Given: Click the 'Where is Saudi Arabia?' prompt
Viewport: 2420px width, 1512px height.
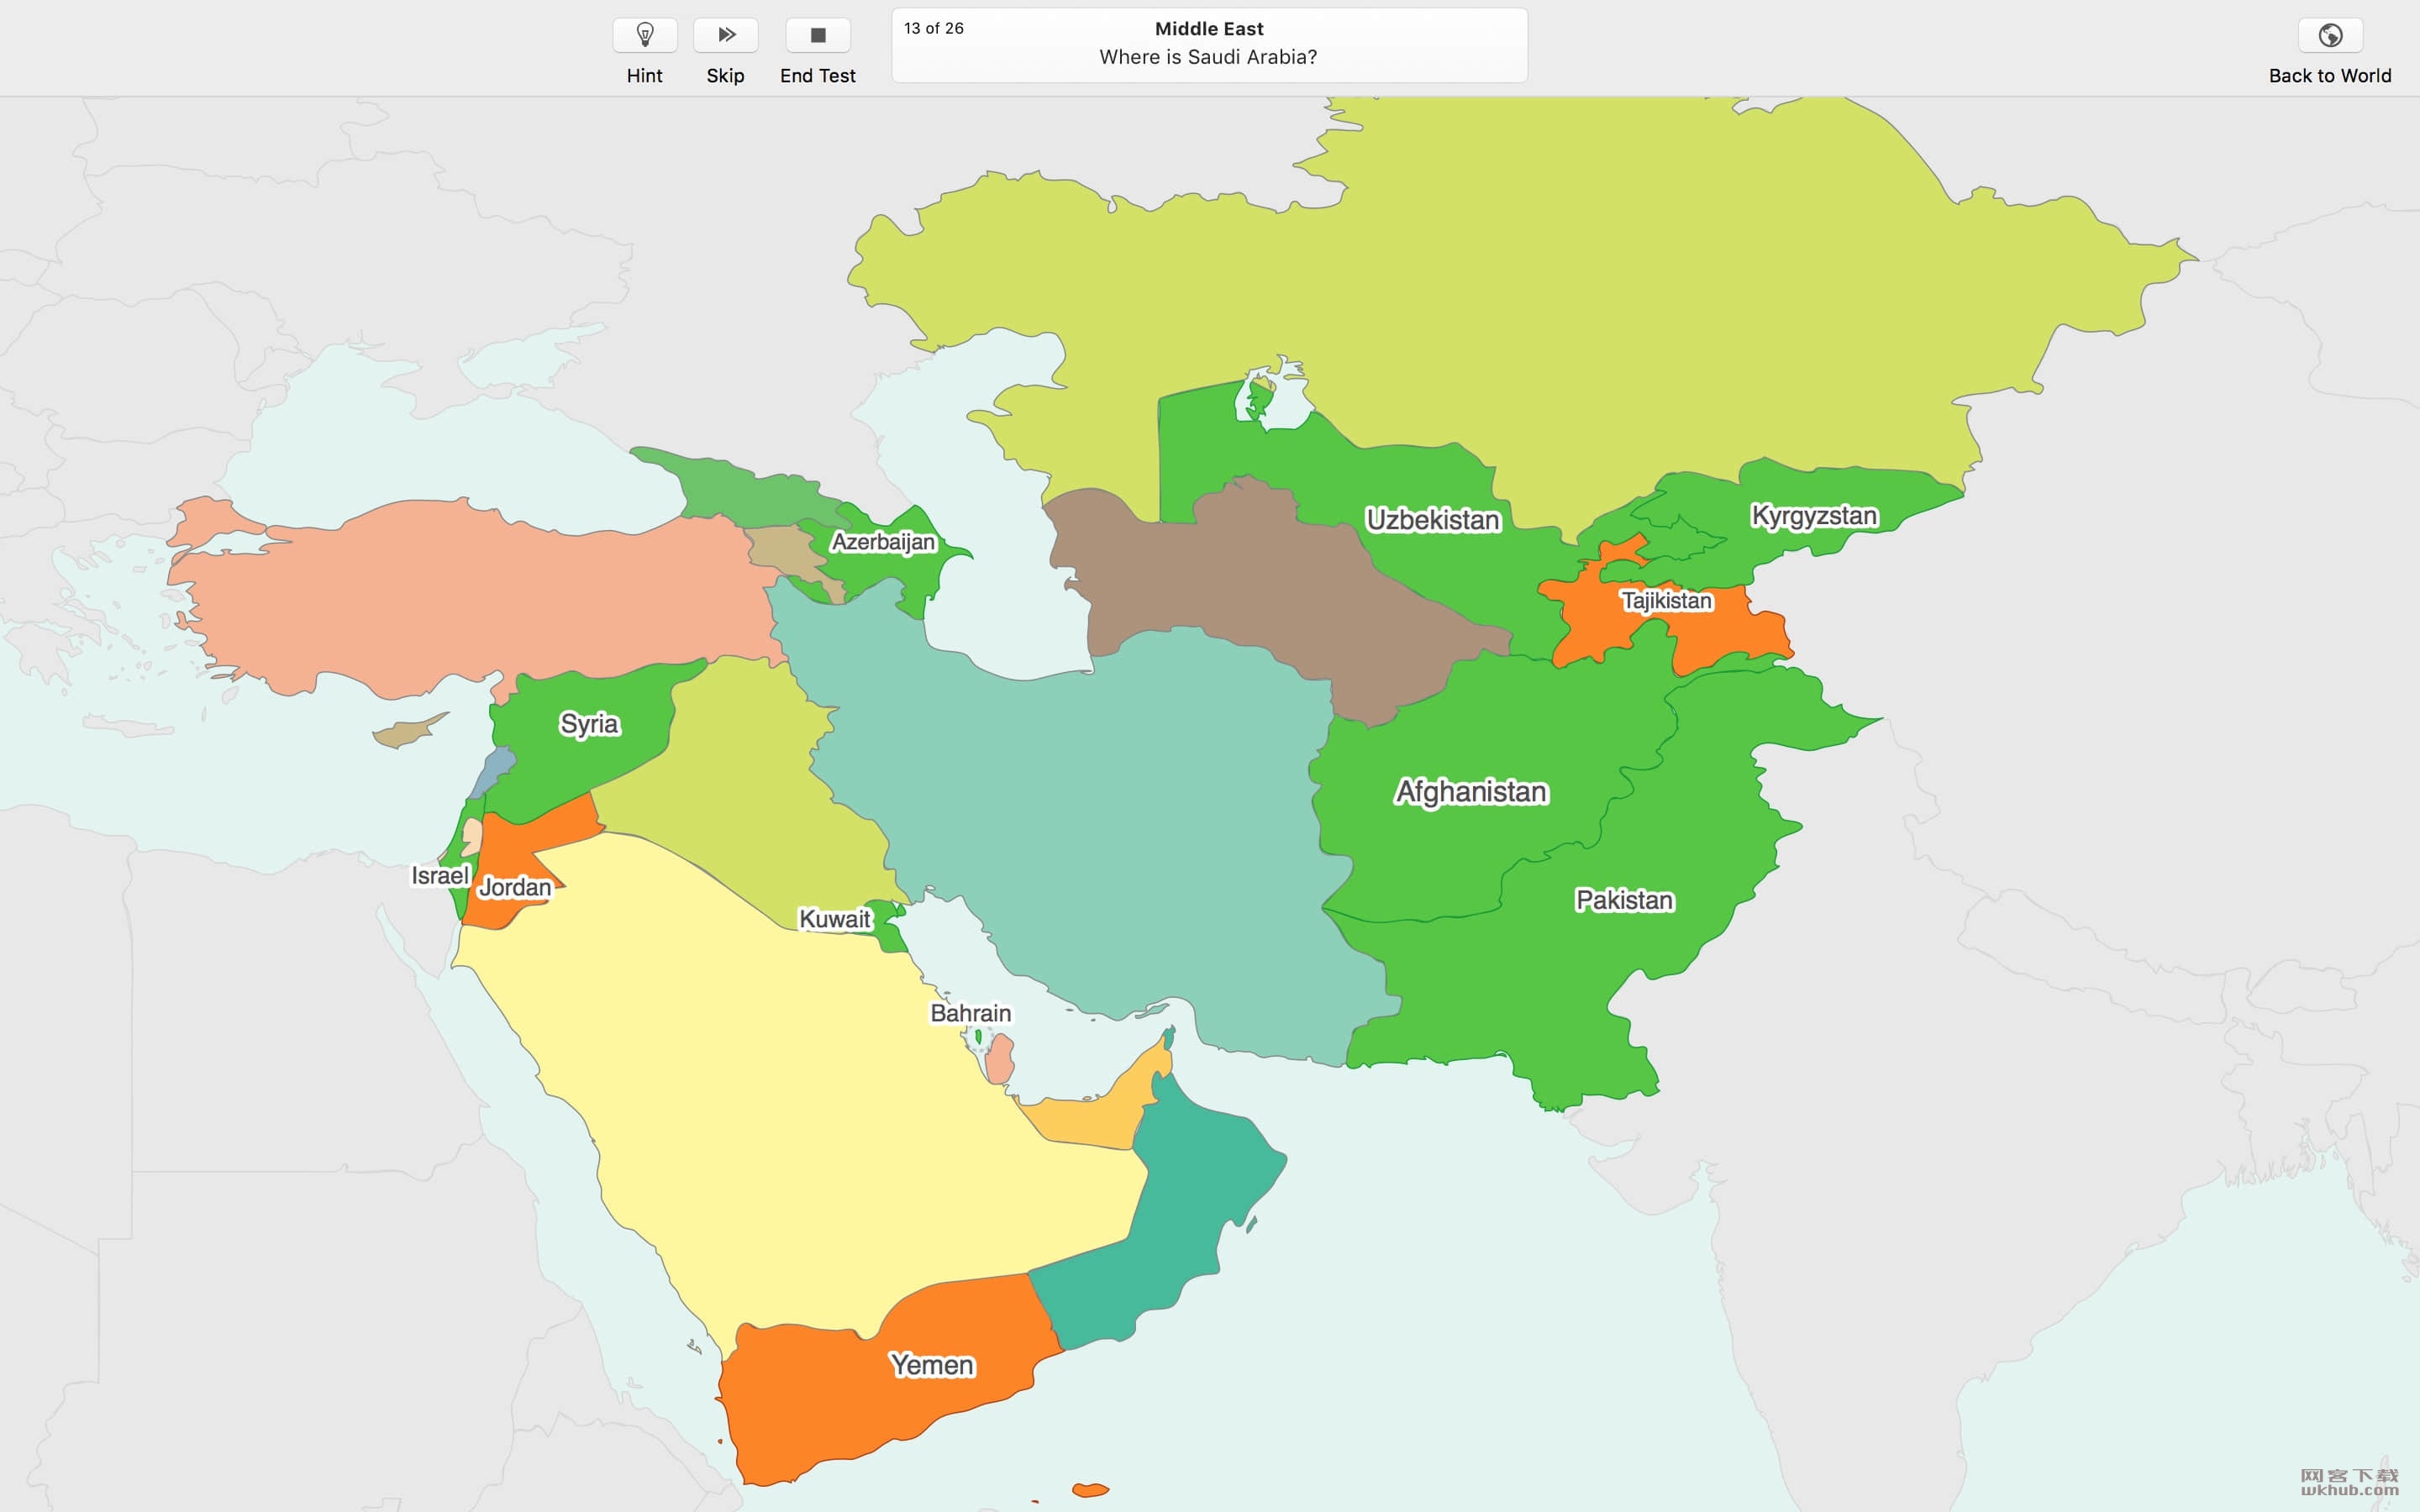Looking at the screenshot, I should click(x=1208, y=57).
